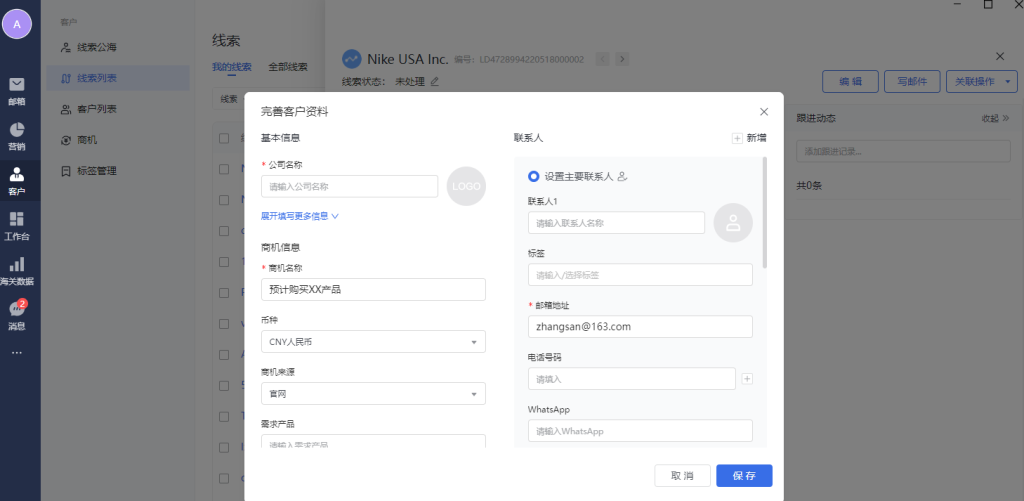Click the company LOGO upload placeholder
This screenshot has height=501, width=1024.
click(466, 186)
